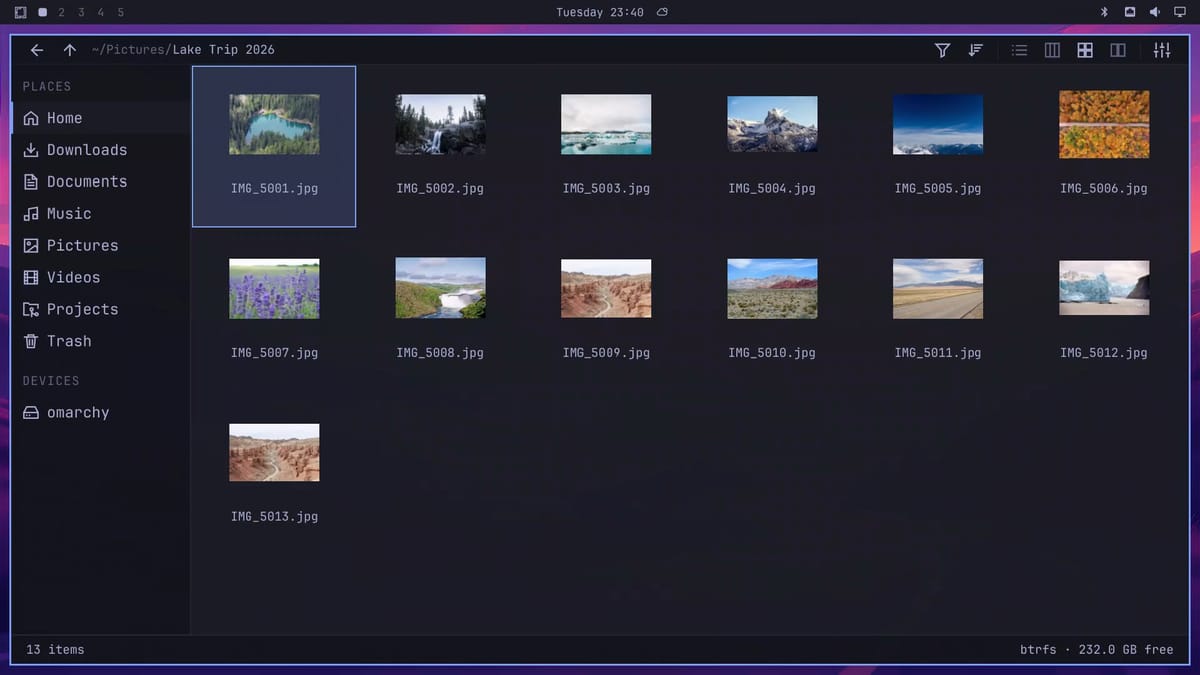Switch to workspace 3
Image resolution: width=1200 pixels, height=675 pixels.
click(x=82, y=13)
